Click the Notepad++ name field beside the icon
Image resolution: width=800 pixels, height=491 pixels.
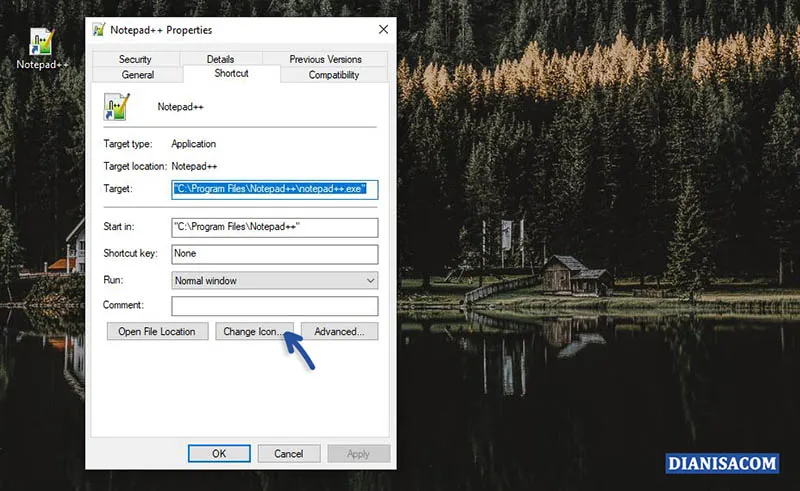click(181, 107)
